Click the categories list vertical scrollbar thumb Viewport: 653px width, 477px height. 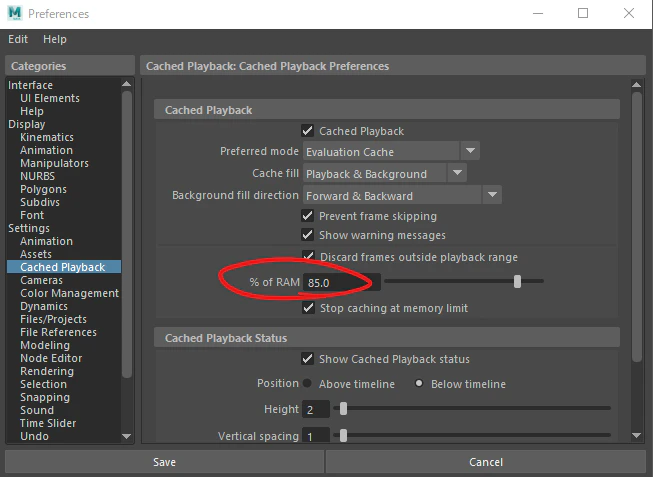coord(127,235)
